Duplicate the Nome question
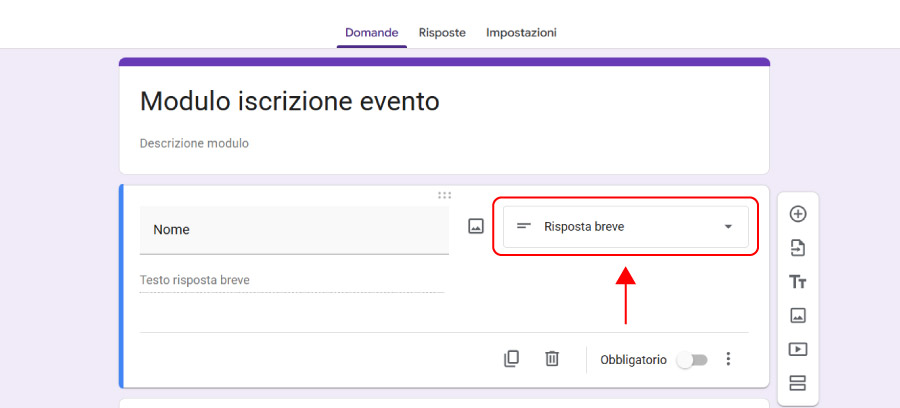 tap(511, 359)
